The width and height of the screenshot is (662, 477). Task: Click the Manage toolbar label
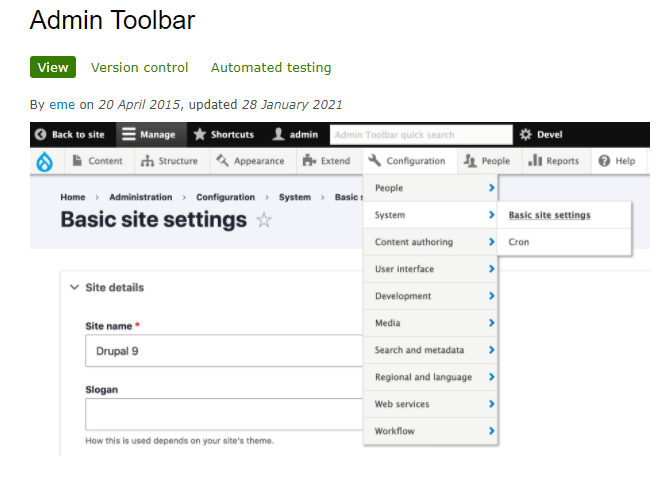[157, 135]
